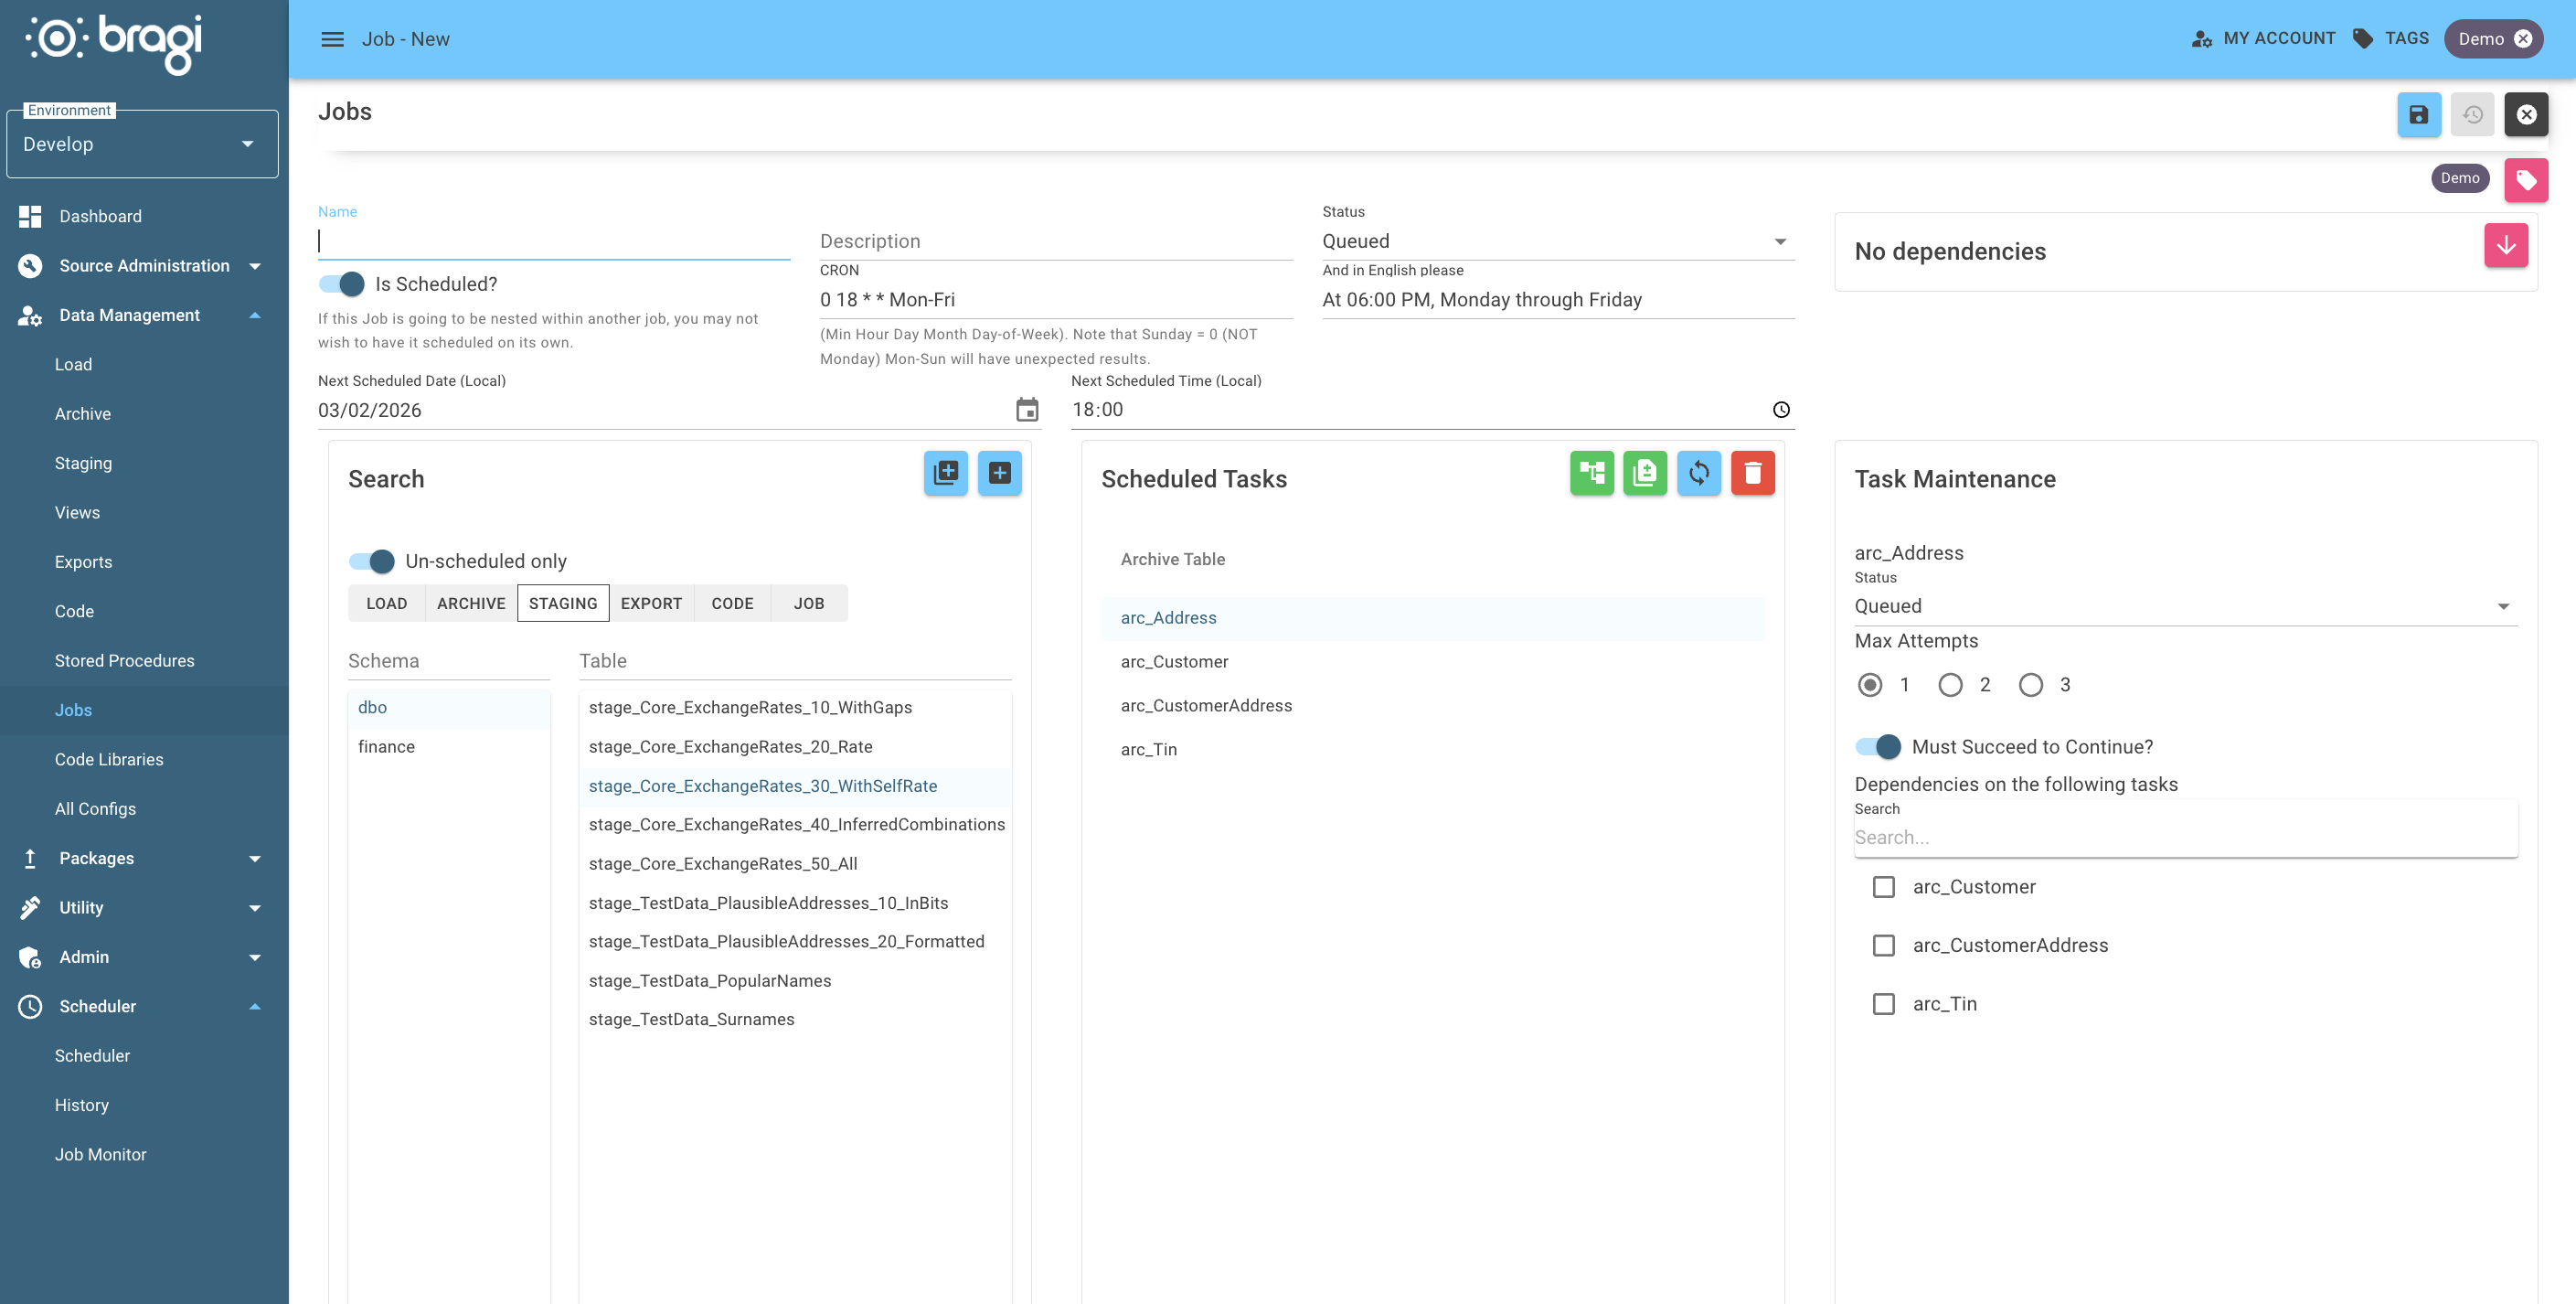
Task: Expand Packages menu arrow
Action: [x=255, y=858]
